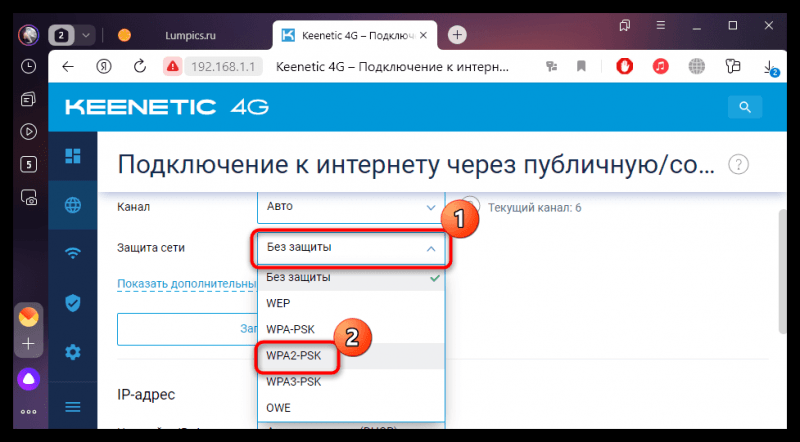This screenshot has width=800, height=442.
Task: Expand the tab groups dropdown arrow
Action: point(86,35)
